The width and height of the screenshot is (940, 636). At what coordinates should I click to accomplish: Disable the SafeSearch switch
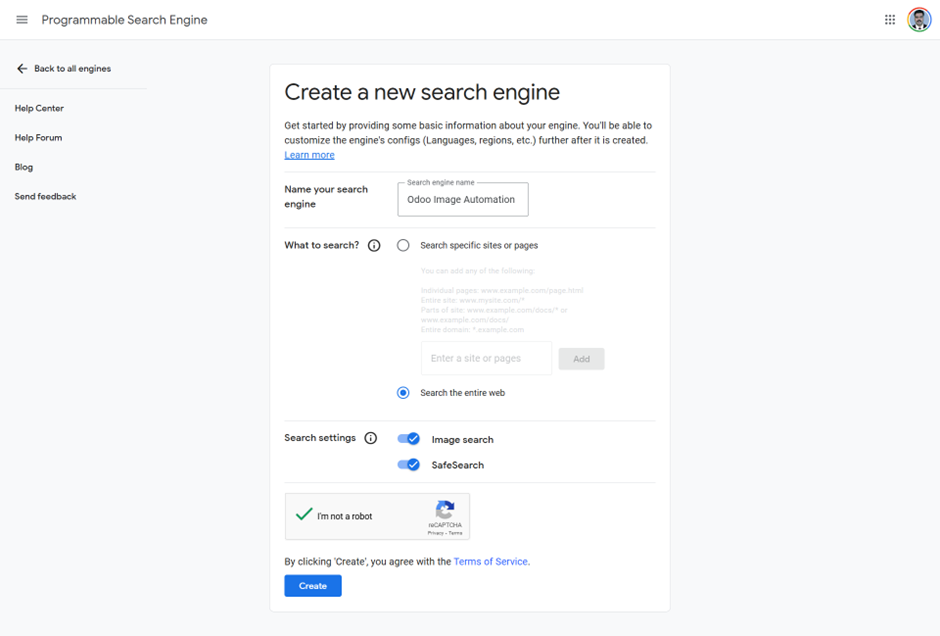tap(409, 465)
